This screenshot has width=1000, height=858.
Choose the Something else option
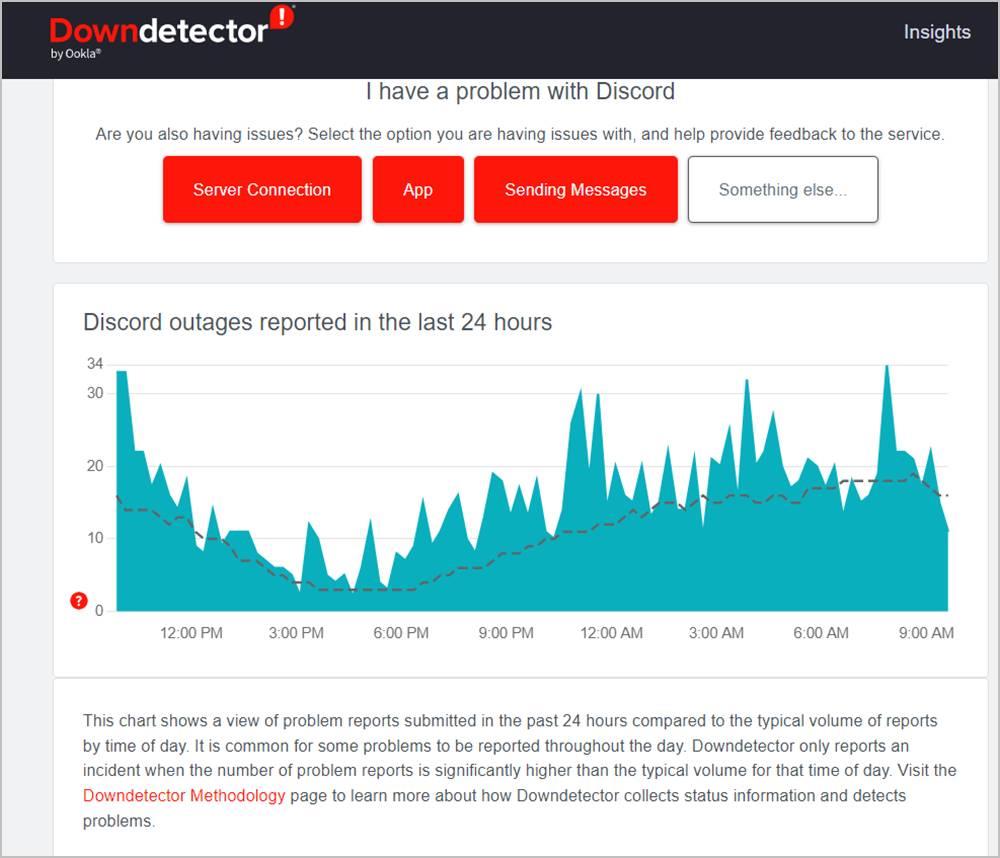(x=783, y=189)
